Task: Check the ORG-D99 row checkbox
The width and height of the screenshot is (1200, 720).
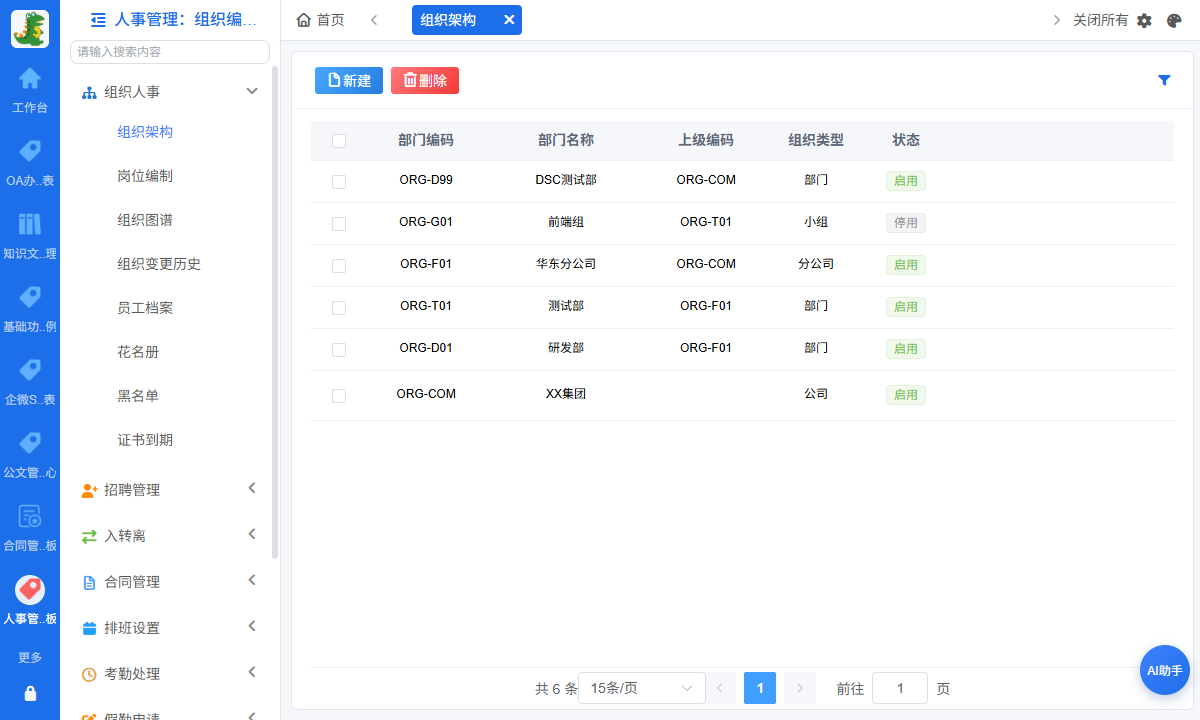Action: click(339, 182)
